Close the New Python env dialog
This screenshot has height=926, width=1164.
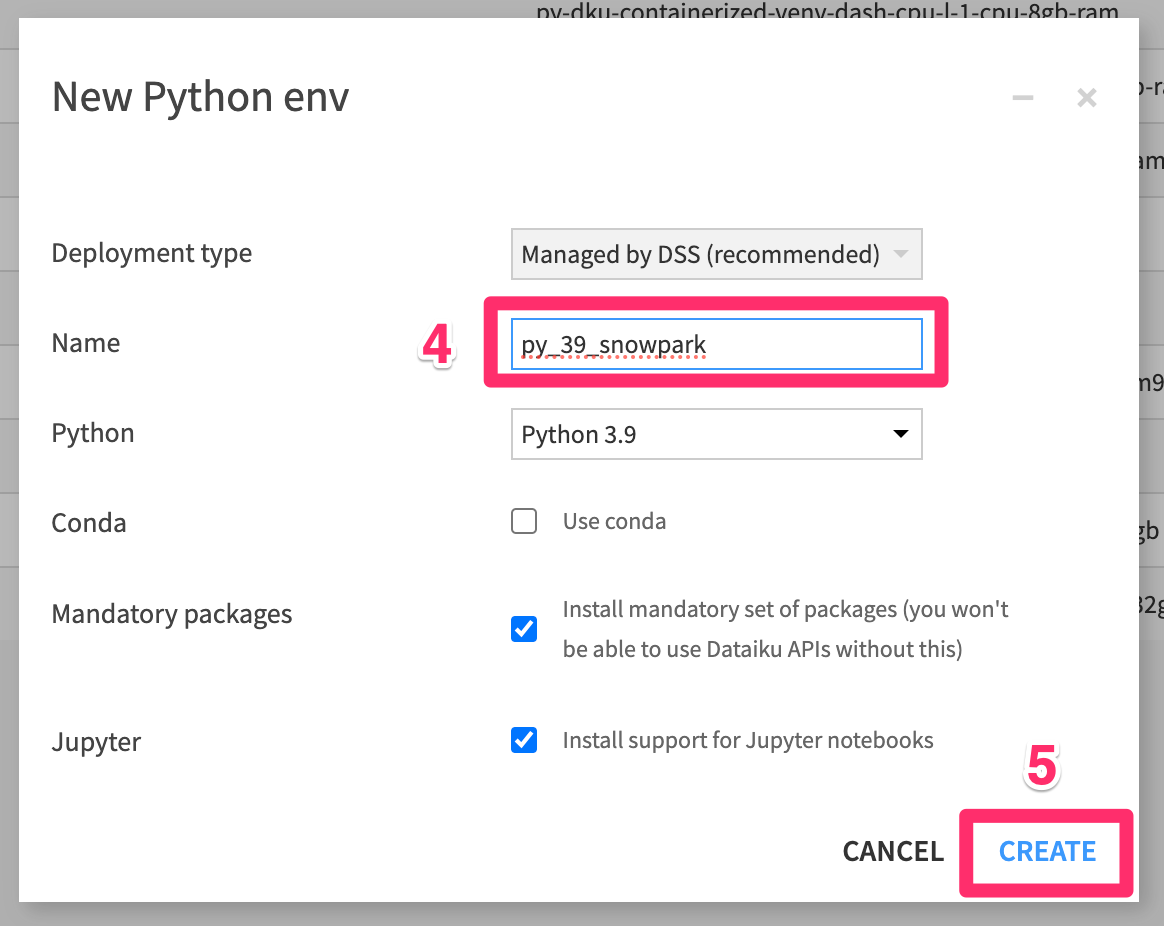pos(1087,98)
